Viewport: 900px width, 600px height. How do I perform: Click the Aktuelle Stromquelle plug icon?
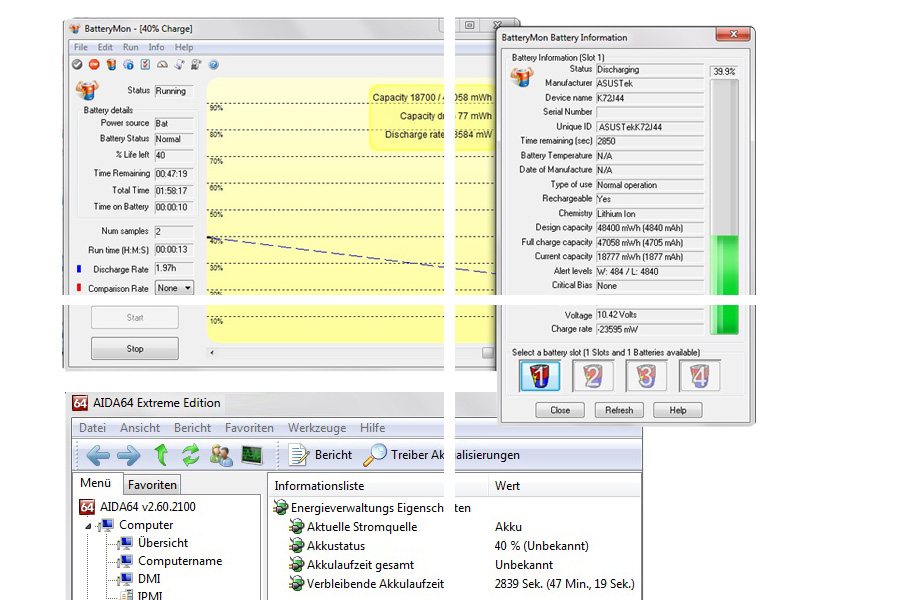tap(296, 527)
